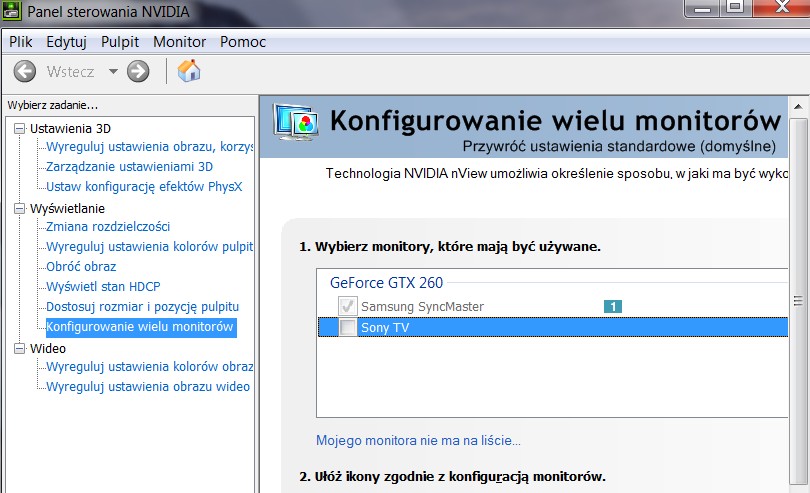Click the scrollbar up arrow
Image resolution: width=810 pixels, height=493 pixels.
tap(798, 106)
